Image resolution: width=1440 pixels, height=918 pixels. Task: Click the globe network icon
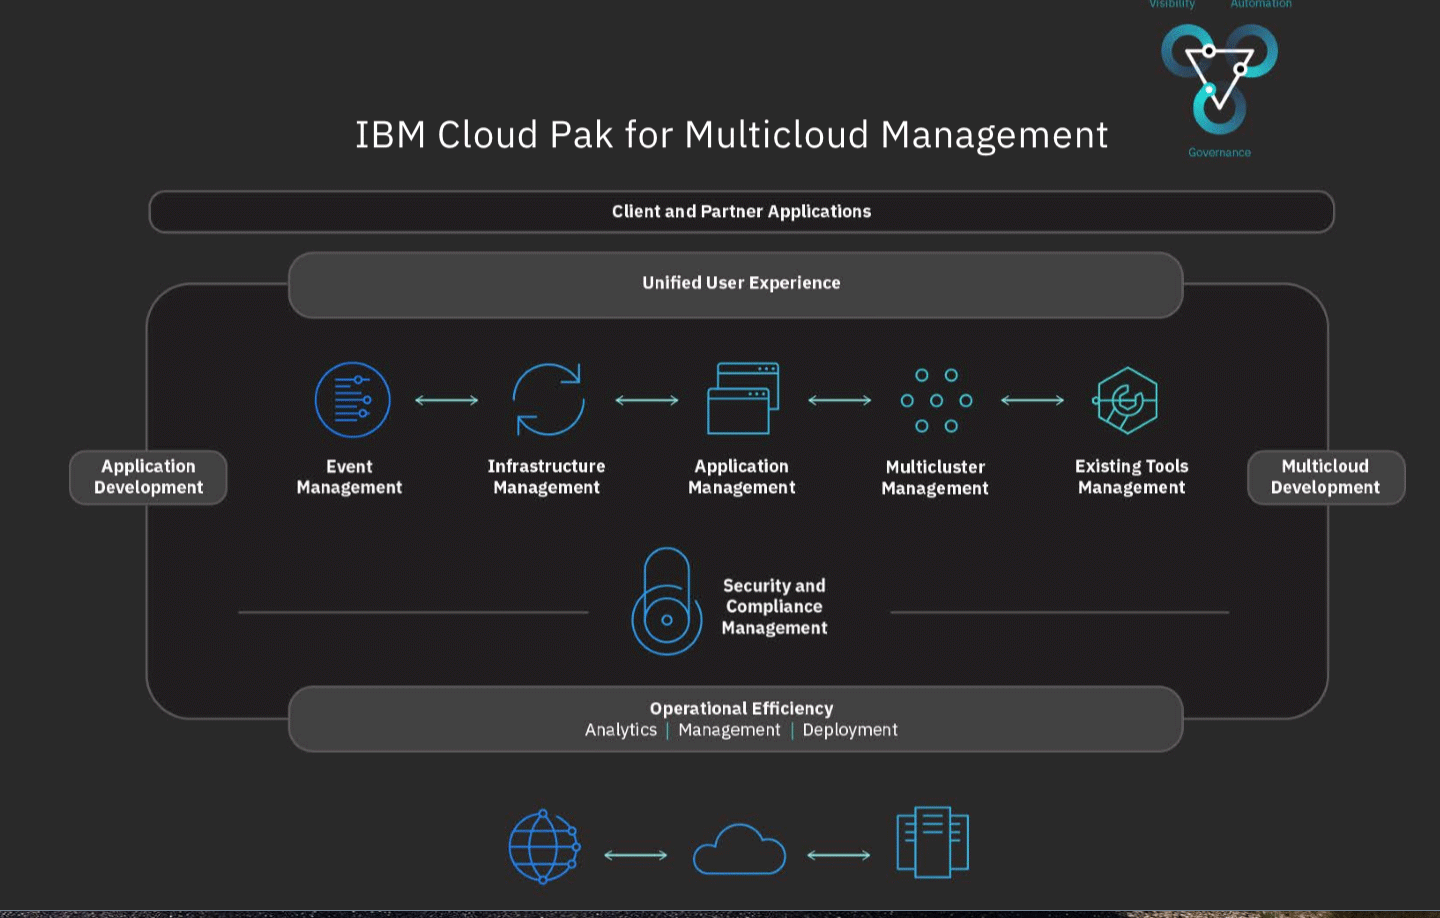pyautogui.click(x=544, y=846)
